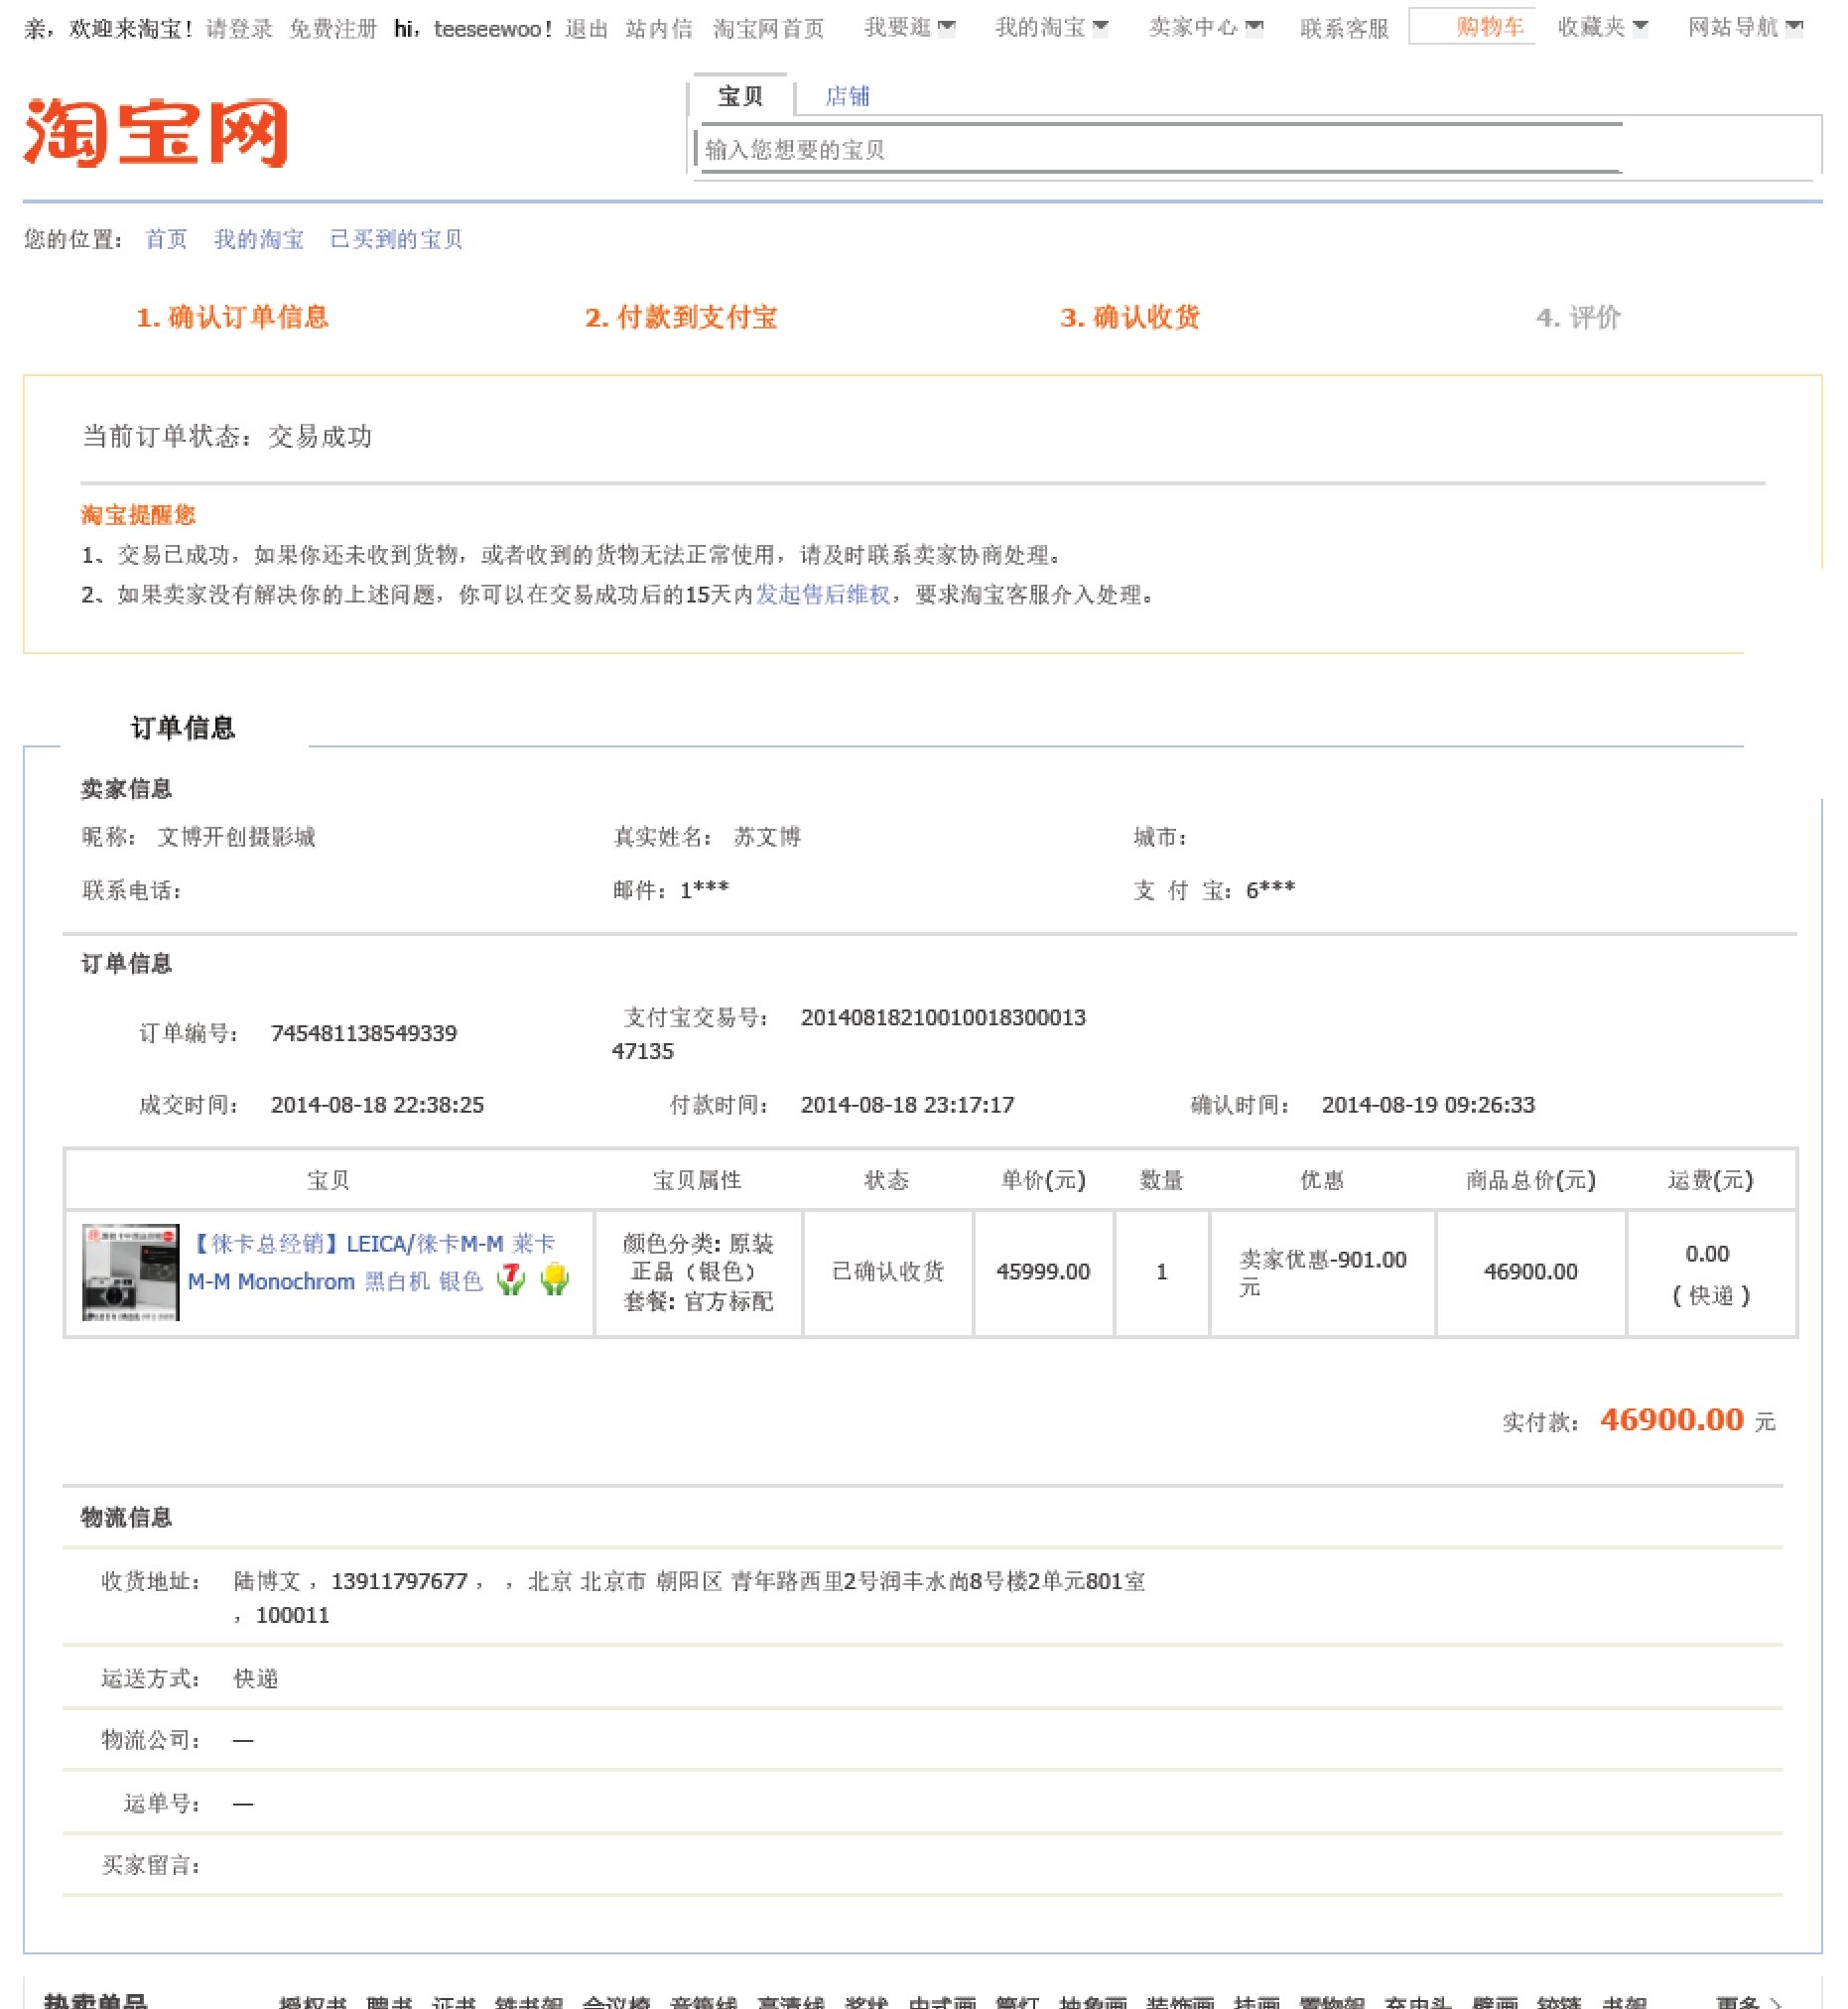Click the 淘宝网 orange logo
The width and height of the screenshot is (1848, 2009).
tap(156, 132)
